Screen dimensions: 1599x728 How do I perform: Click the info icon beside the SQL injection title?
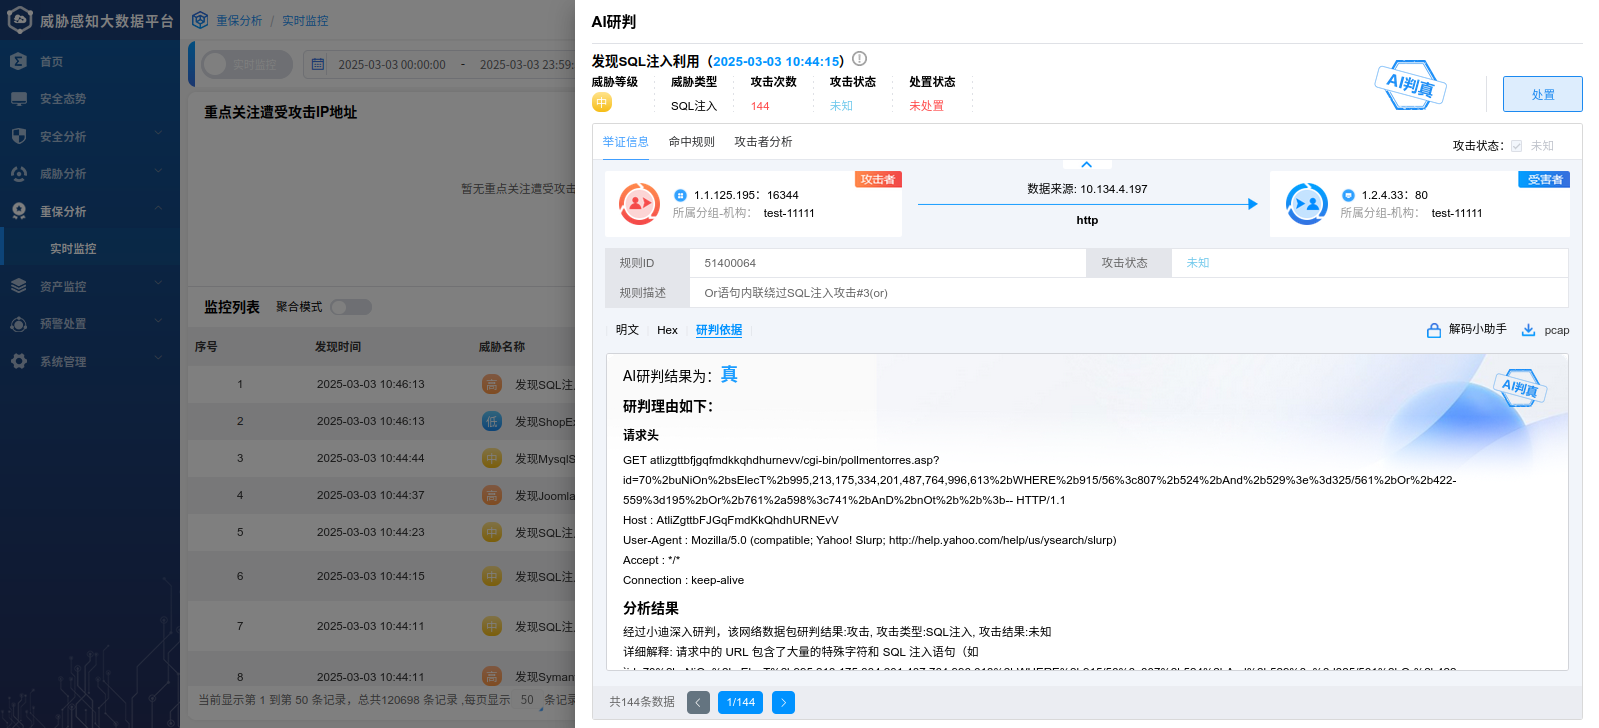(x=859, y=59)
